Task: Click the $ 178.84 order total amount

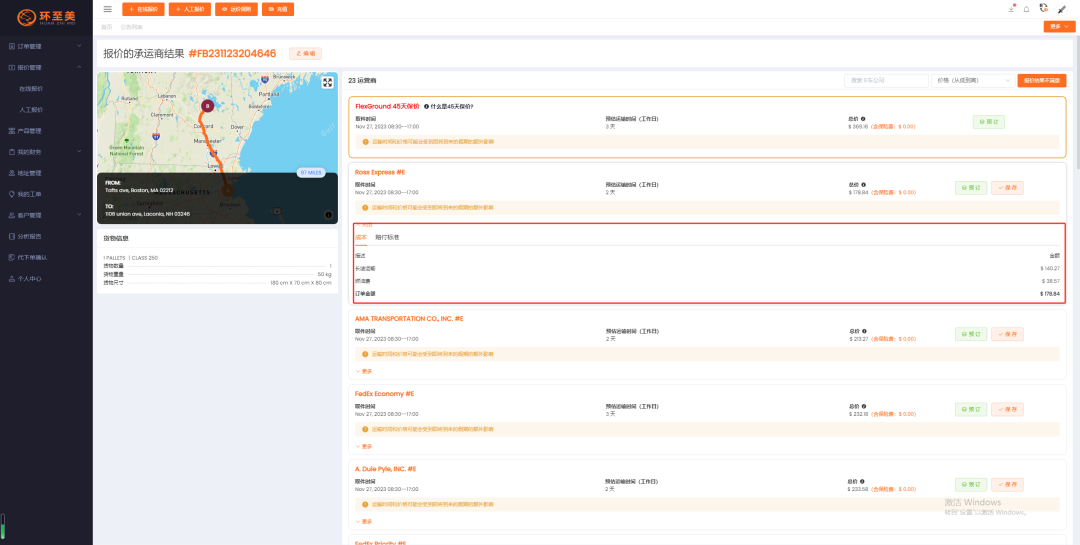Action: click(x=1050, y=294)
